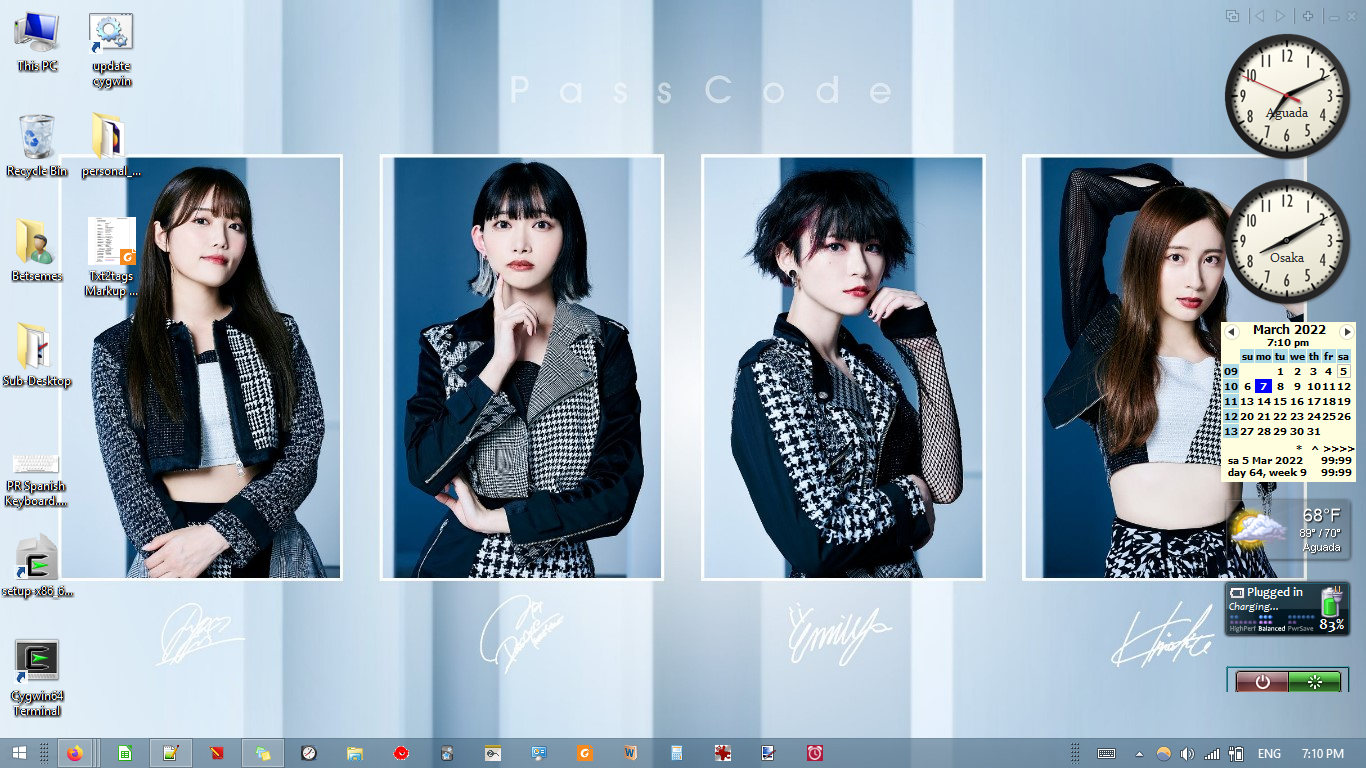The height and width of the screenshot is (768, 1366).
Task: Open the red splat taskbar app
Action: click(x=723, y=753)
